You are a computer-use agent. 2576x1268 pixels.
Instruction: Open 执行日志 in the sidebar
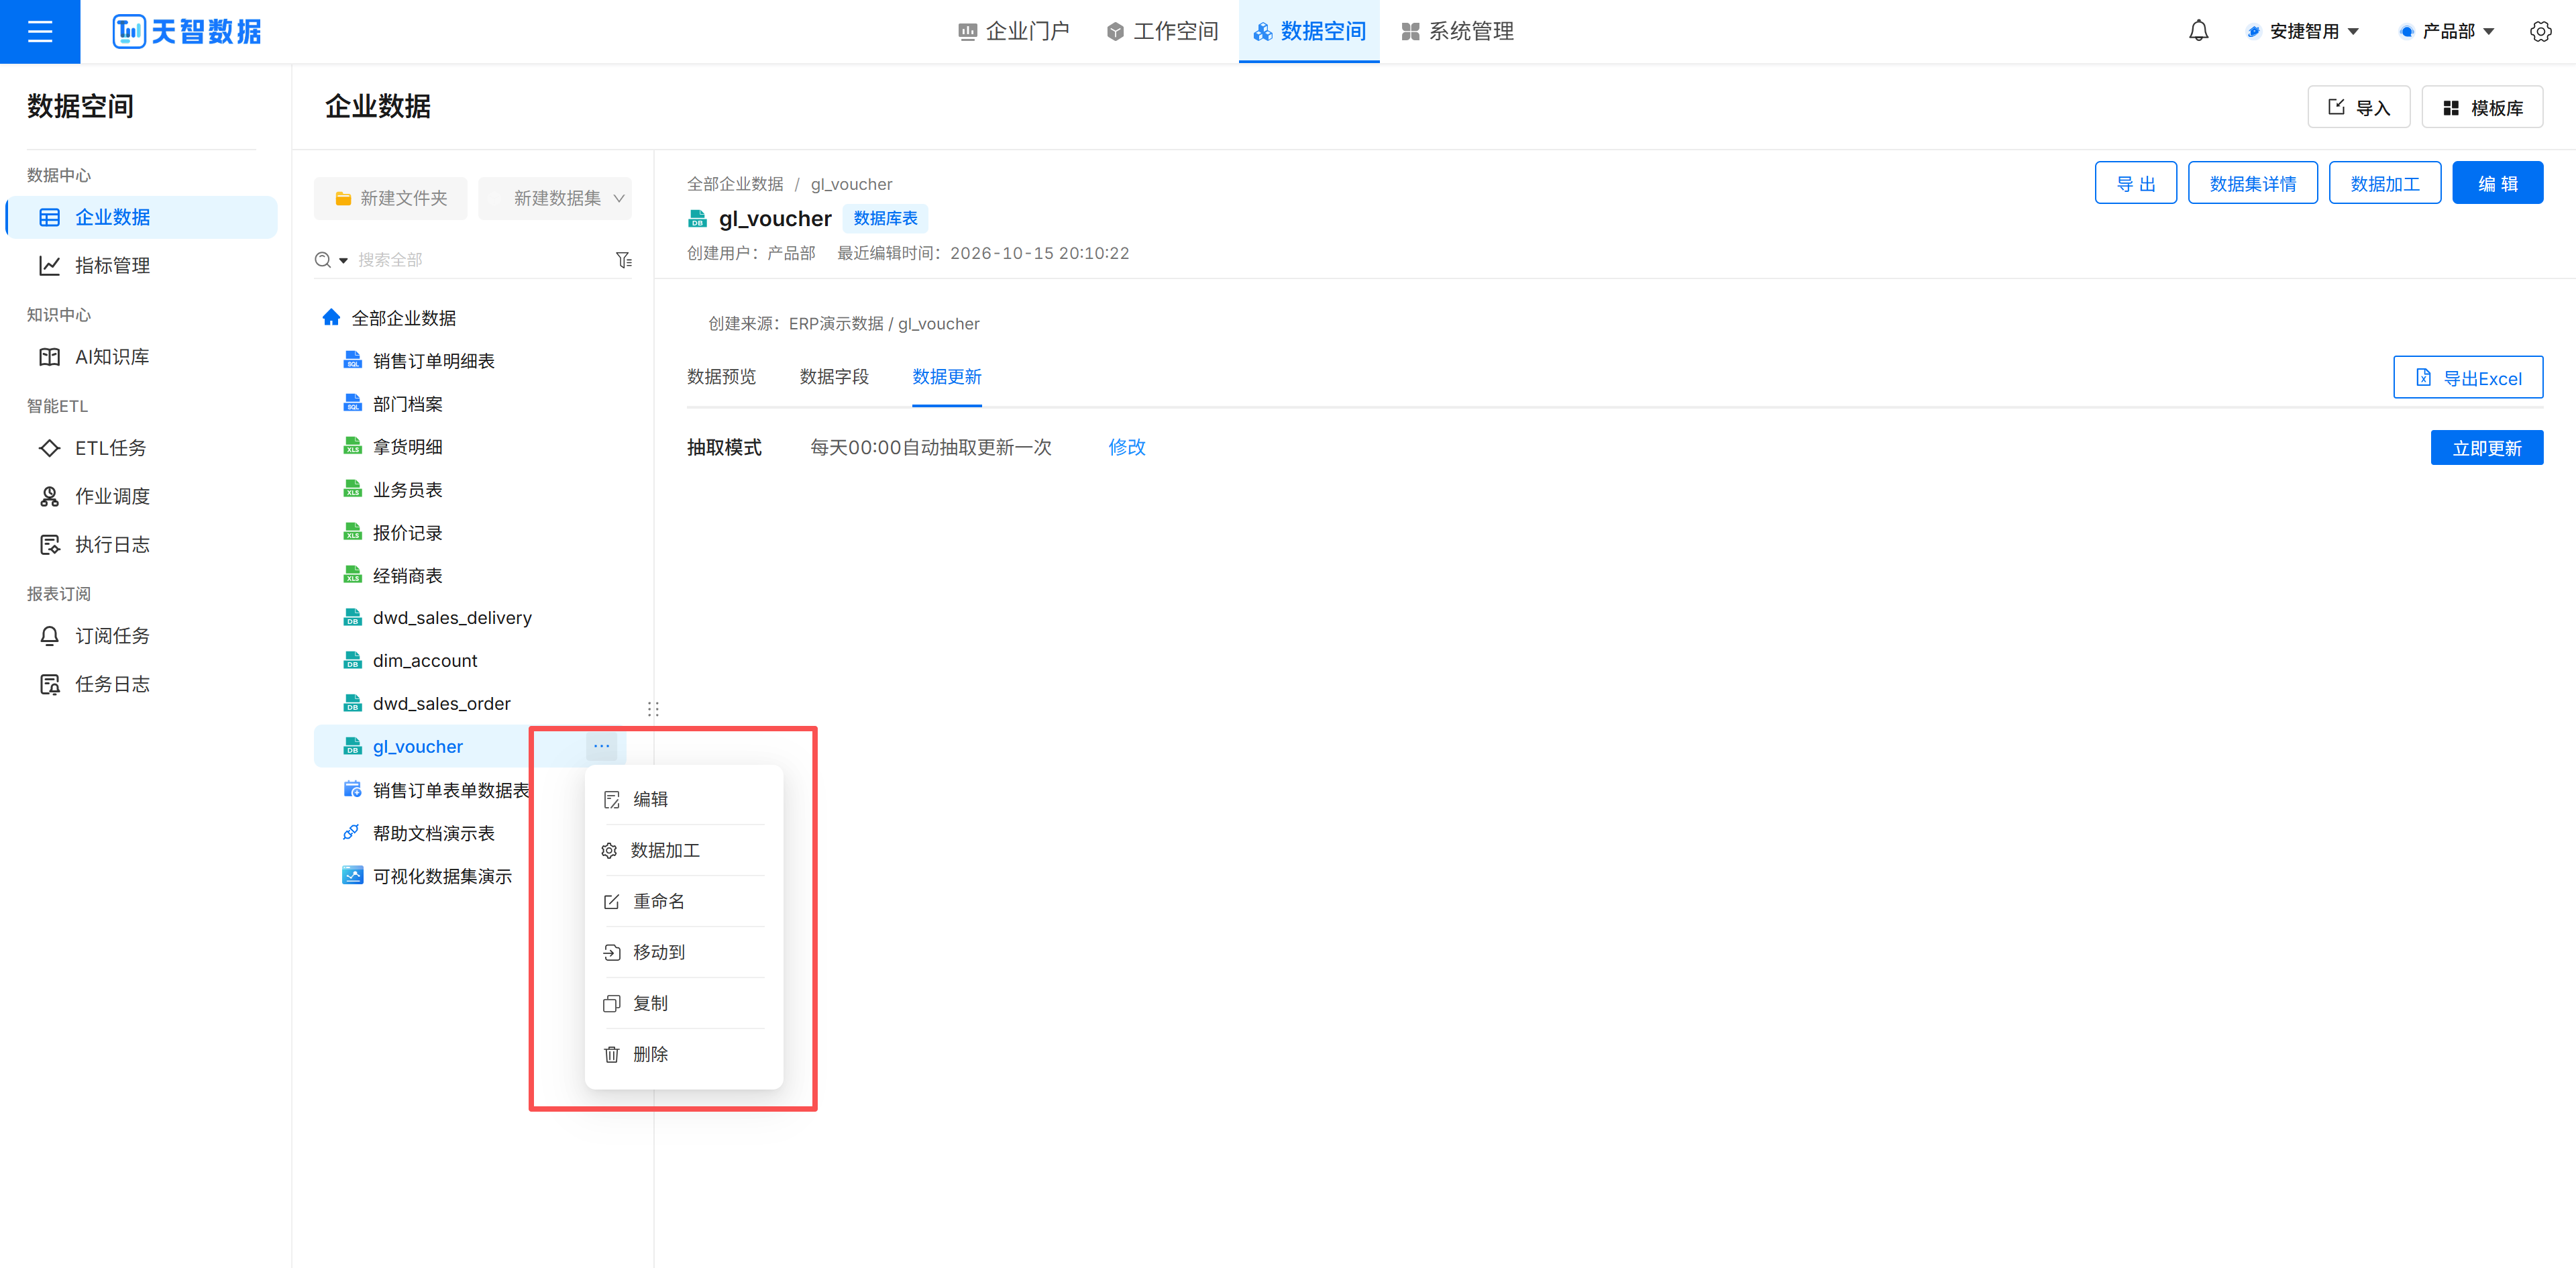point(141,544)
